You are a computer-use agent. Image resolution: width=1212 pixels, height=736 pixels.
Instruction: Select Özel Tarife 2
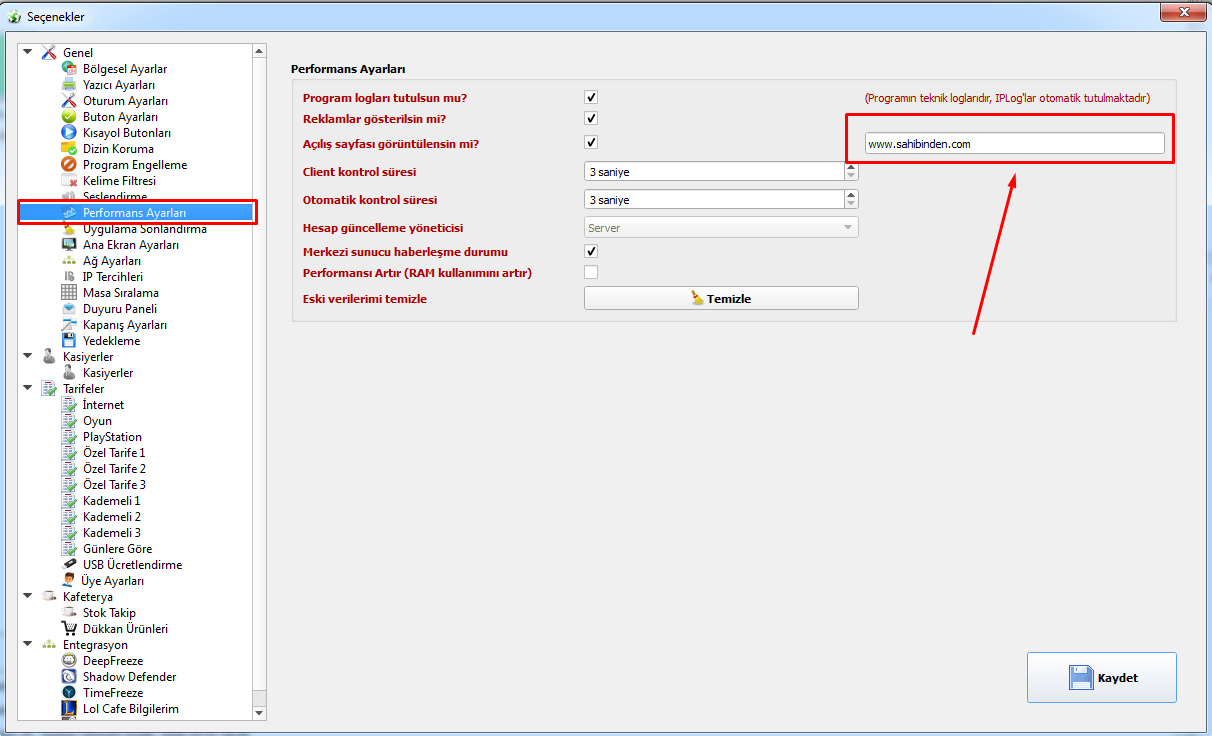point(114,469)
